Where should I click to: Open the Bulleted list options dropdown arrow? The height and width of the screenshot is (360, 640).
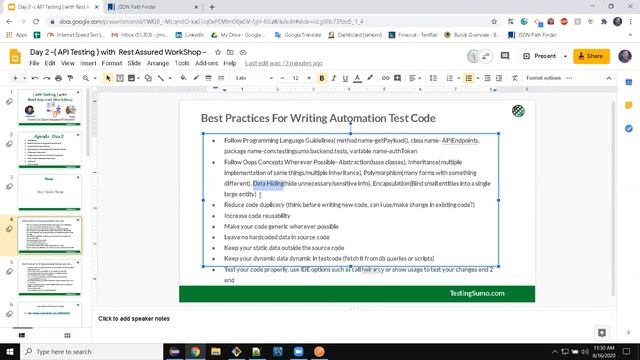(x=478, y=78)
